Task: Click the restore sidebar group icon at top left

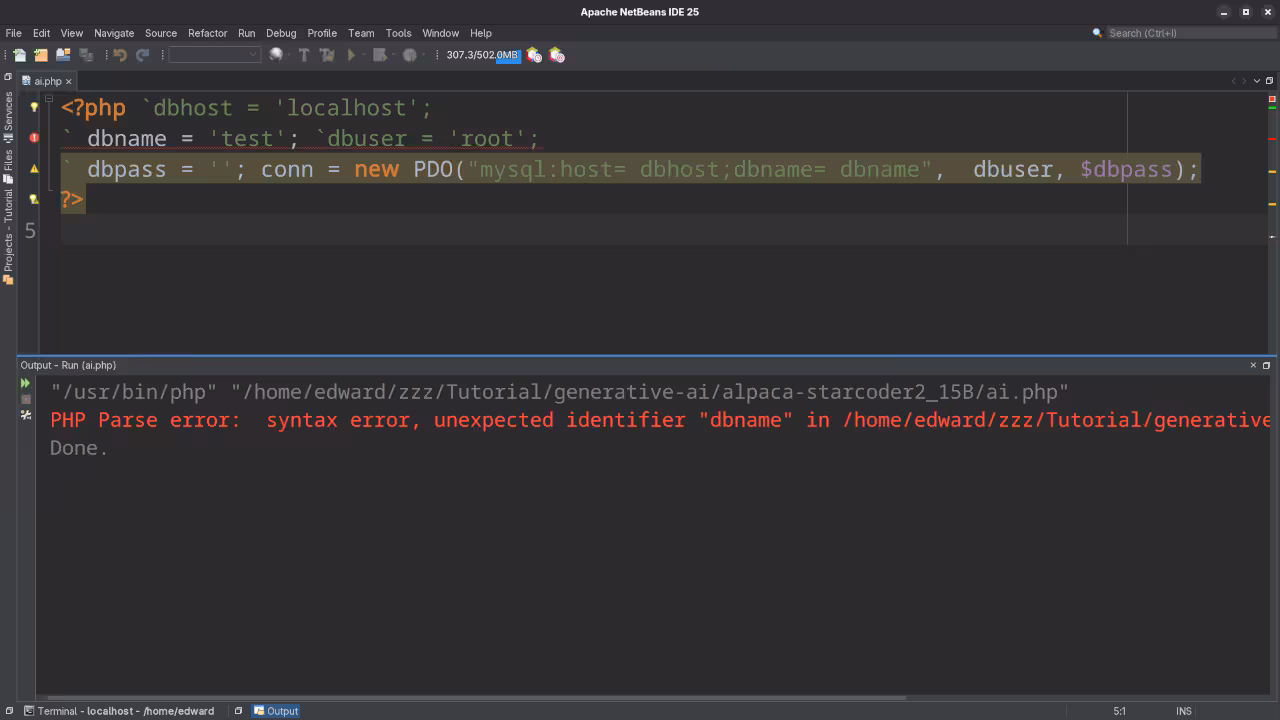Action: pyautogui.click(x=7, y=76)
